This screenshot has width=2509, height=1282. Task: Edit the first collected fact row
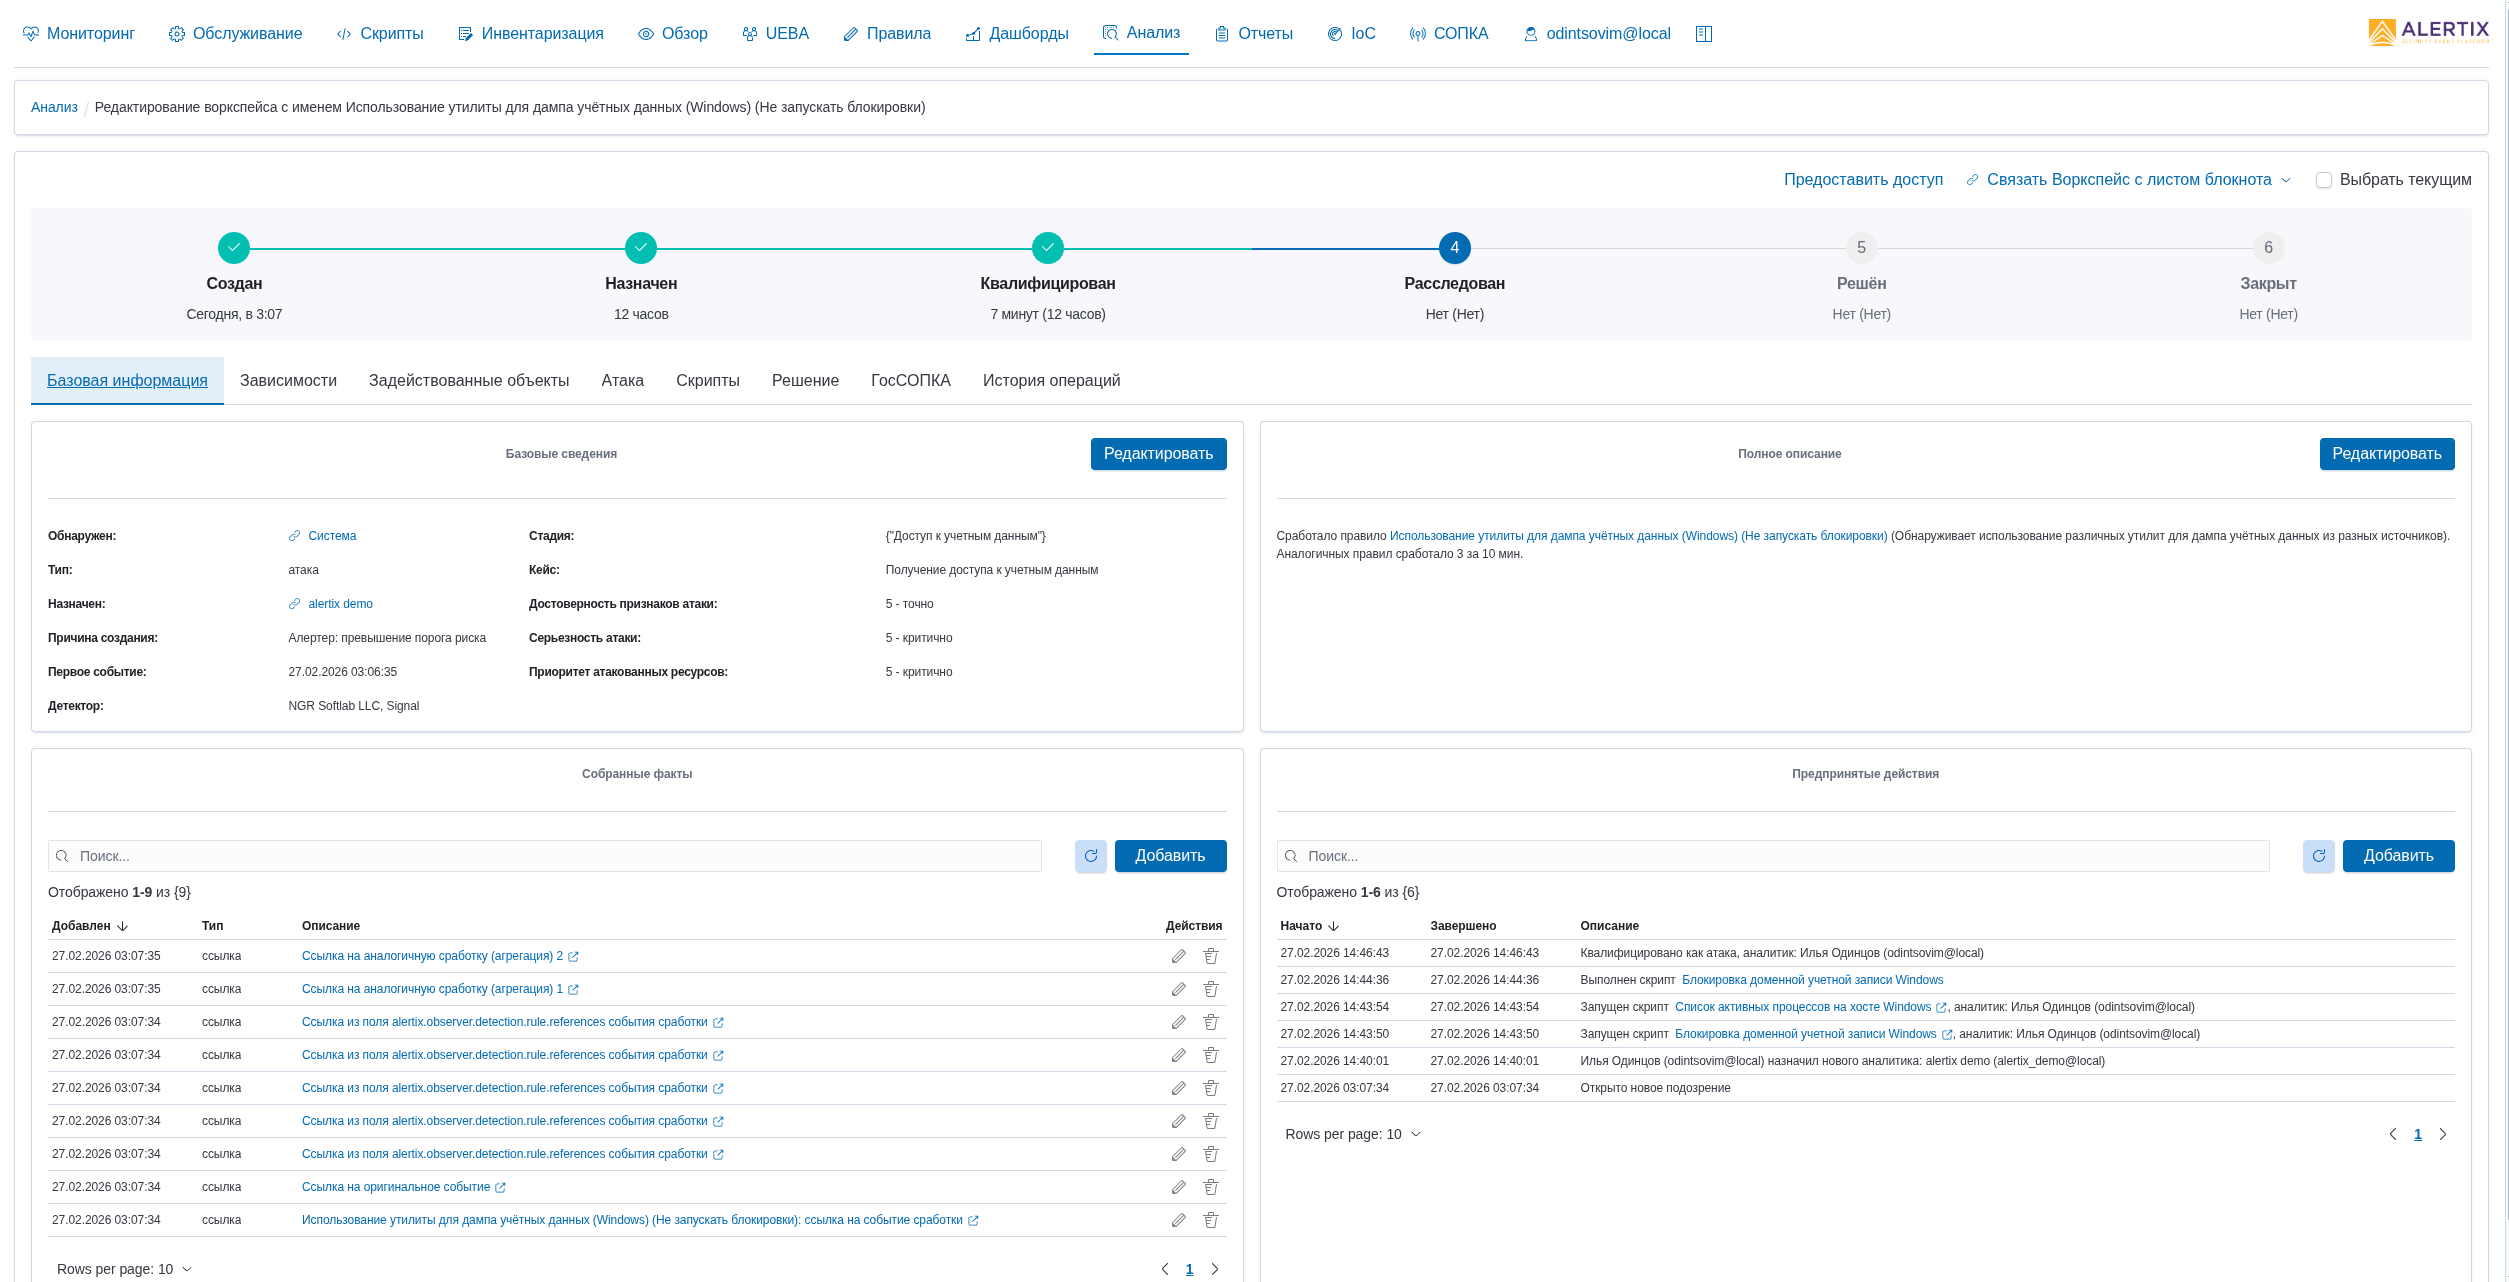tap(1179, 956)
